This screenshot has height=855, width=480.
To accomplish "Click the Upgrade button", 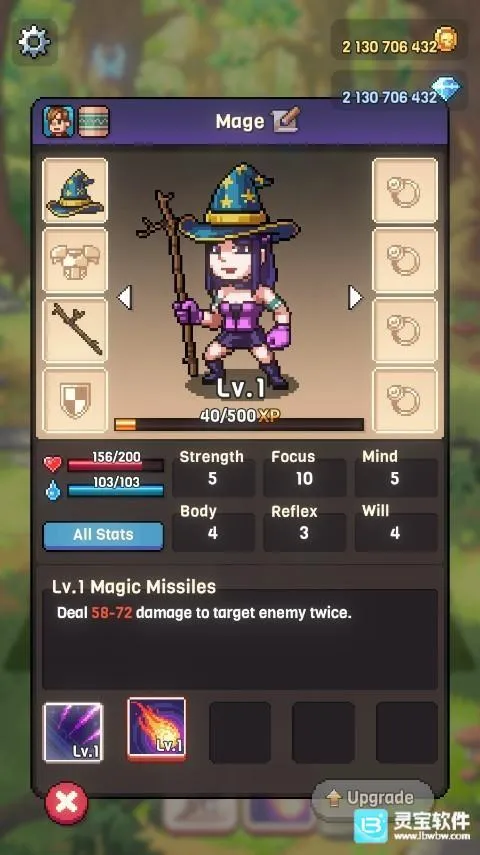I will coord(373,799).
